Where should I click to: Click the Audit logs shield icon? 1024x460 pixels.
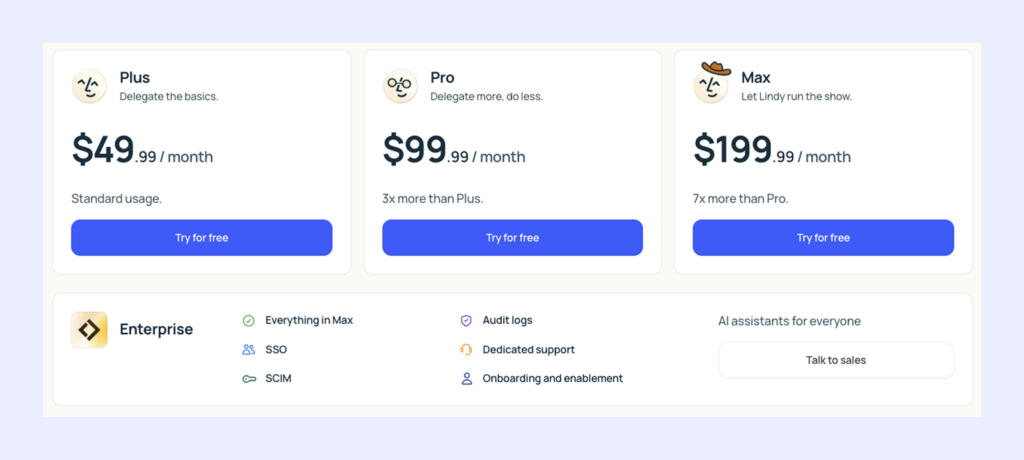(466, 321)
